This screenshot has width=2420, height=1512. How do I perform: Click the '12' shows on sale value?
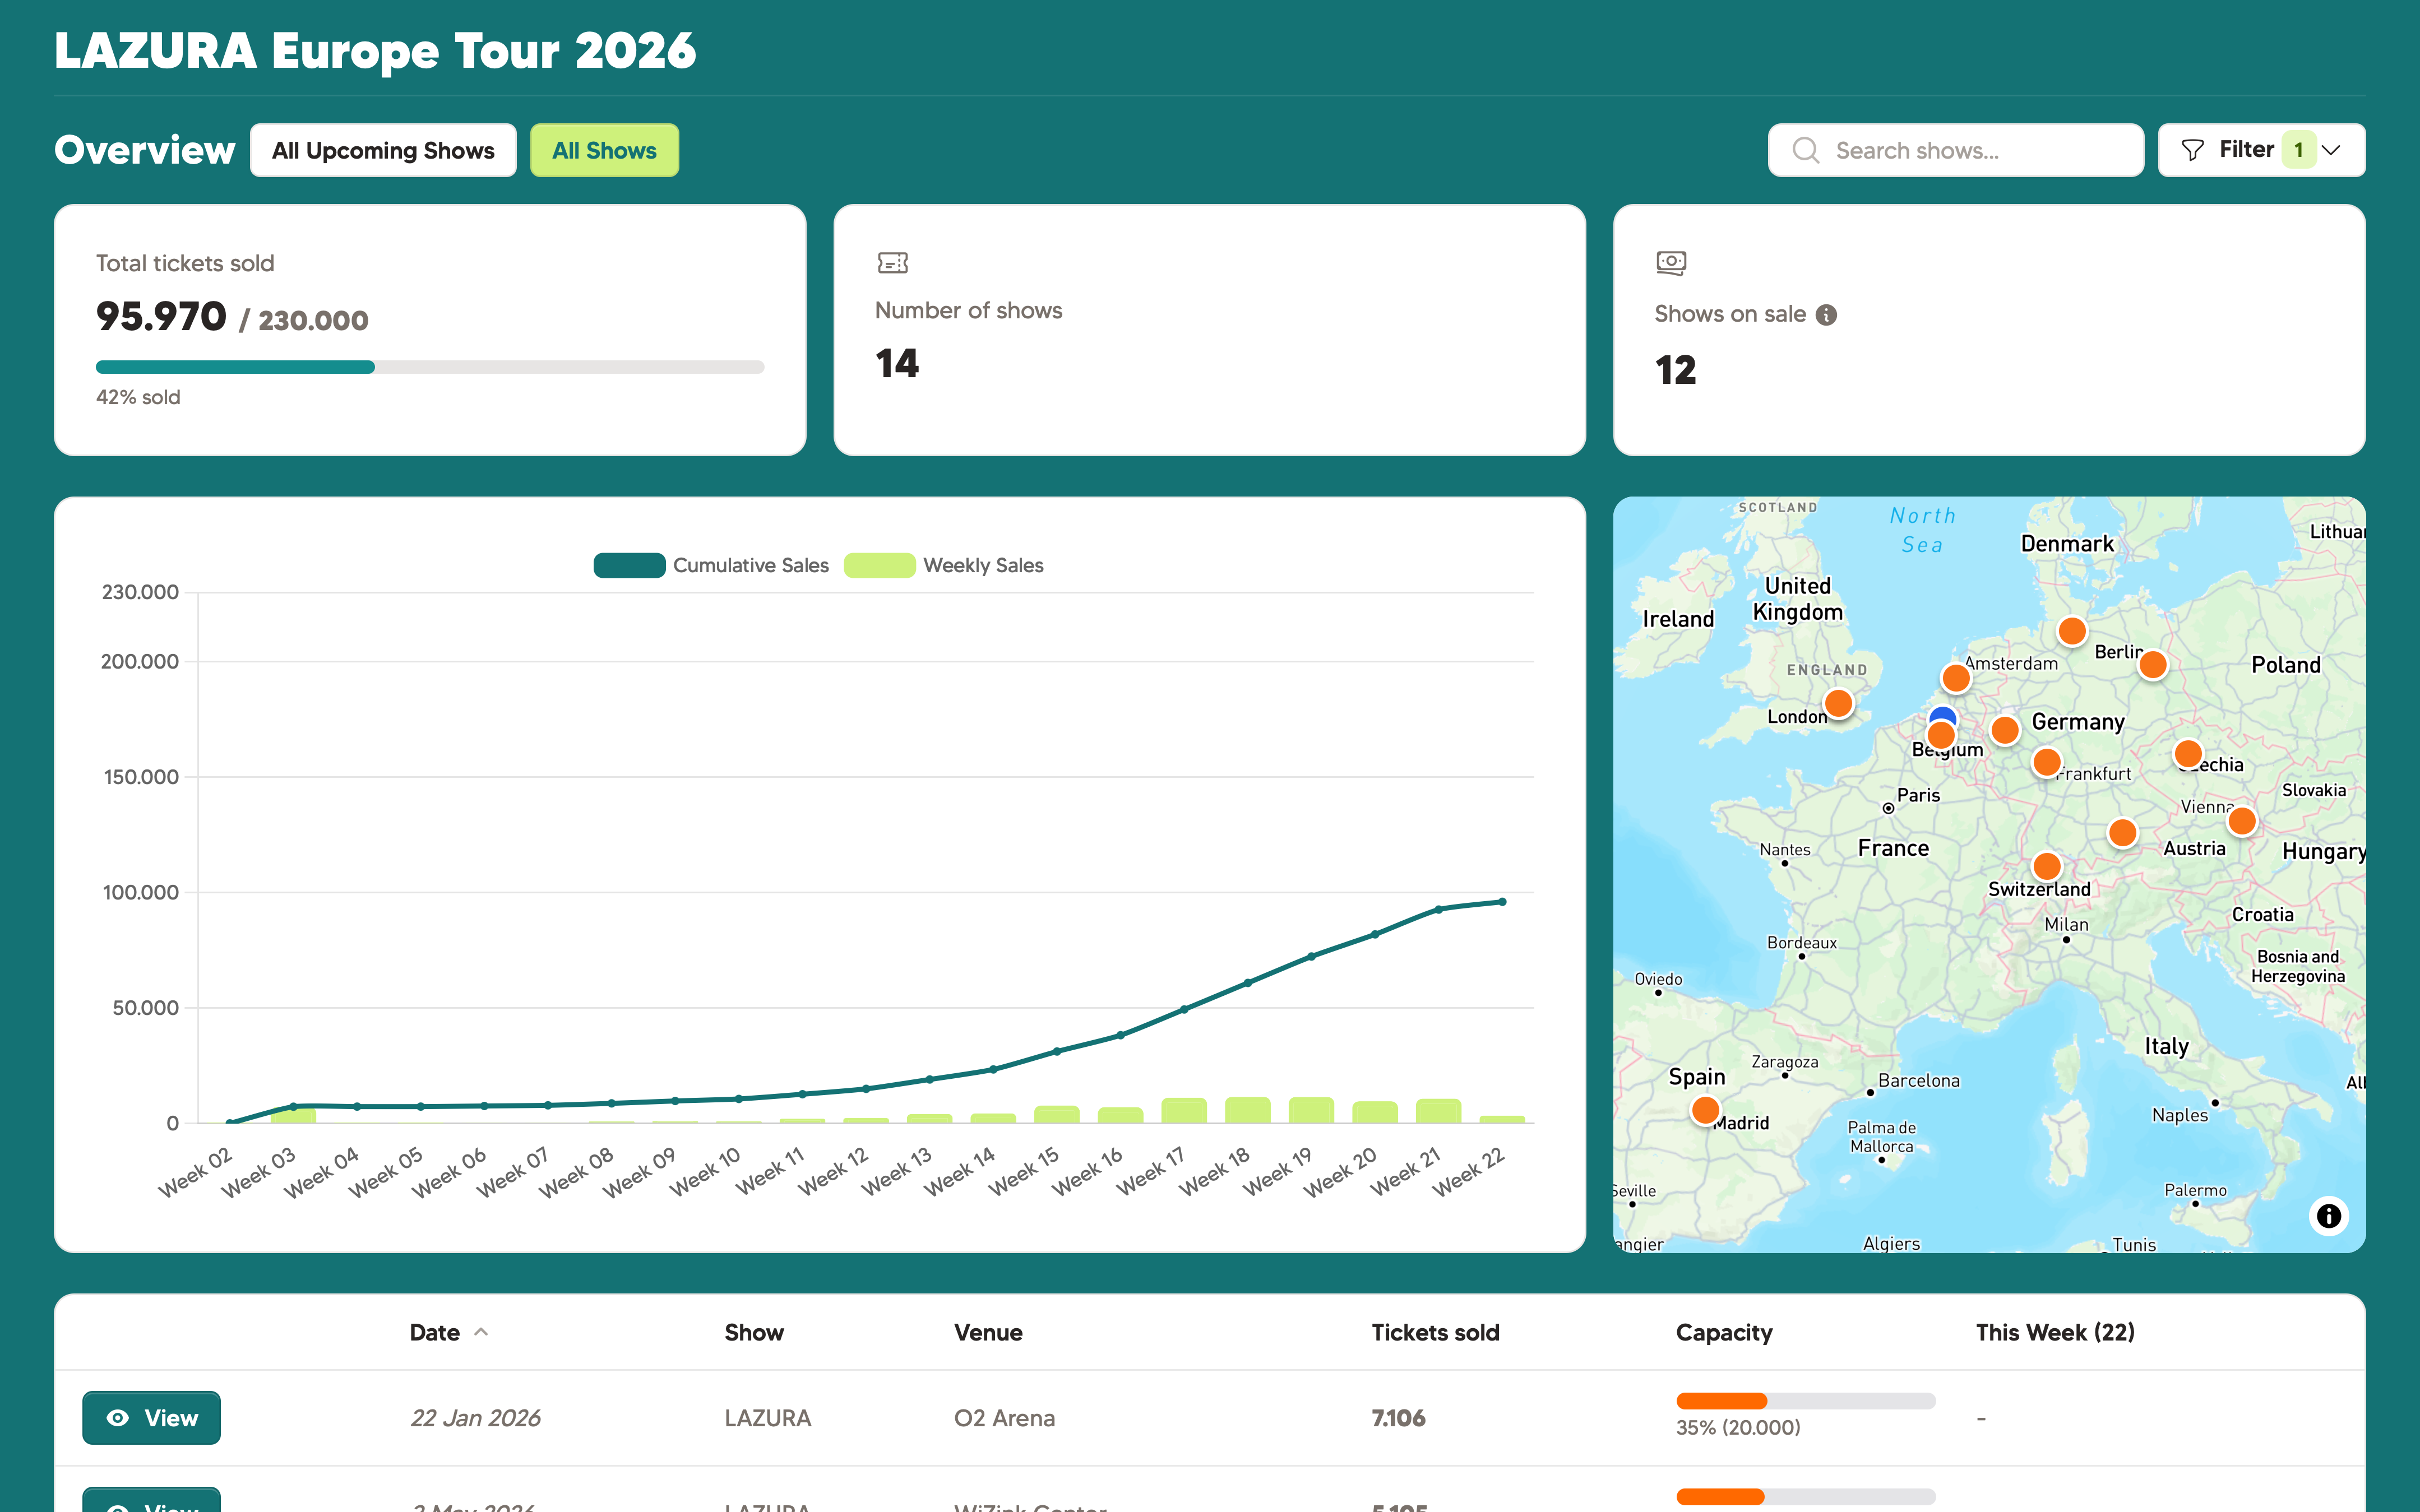click(1676, 370)
